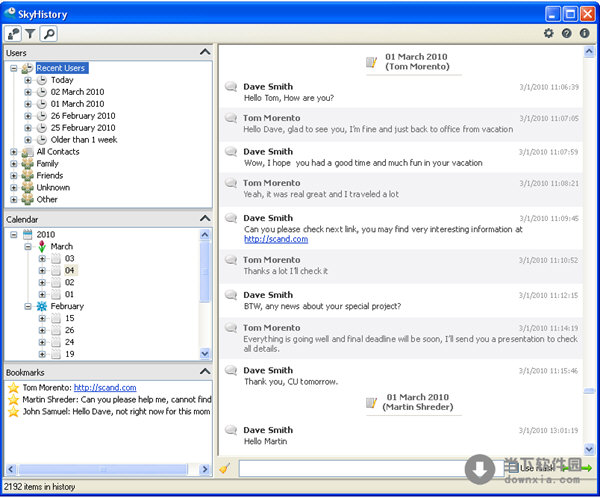This screenshot has width=600, height=498.
Task: Open the scand.com link in the conversation
Action: [x=276, y=240]
